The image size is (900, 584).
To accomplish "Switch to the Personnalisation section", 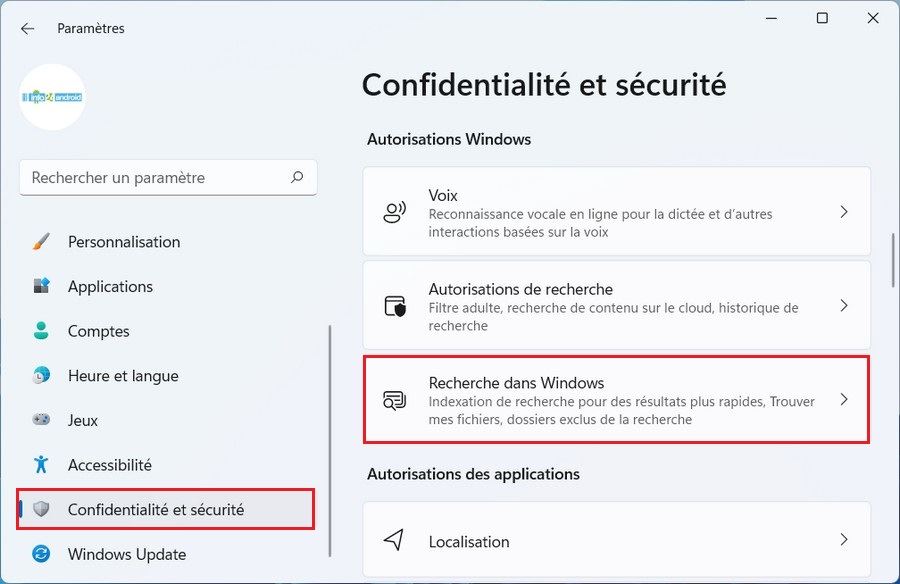I will 123,242.
